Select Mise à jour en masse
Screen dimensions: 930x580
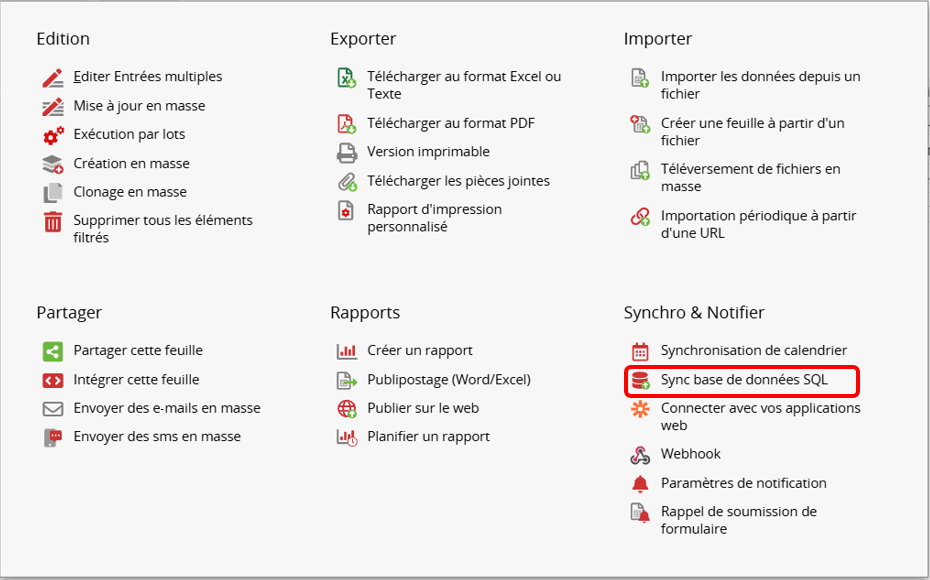click(139, 106)
